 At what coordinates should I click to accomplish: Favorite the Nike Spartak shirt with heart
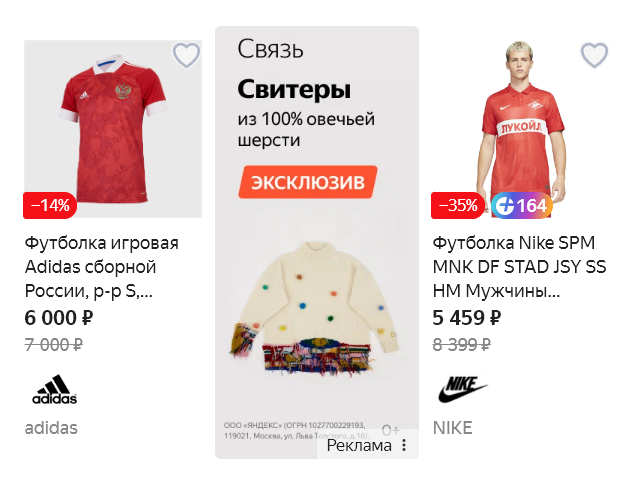[x=594, y=55]
